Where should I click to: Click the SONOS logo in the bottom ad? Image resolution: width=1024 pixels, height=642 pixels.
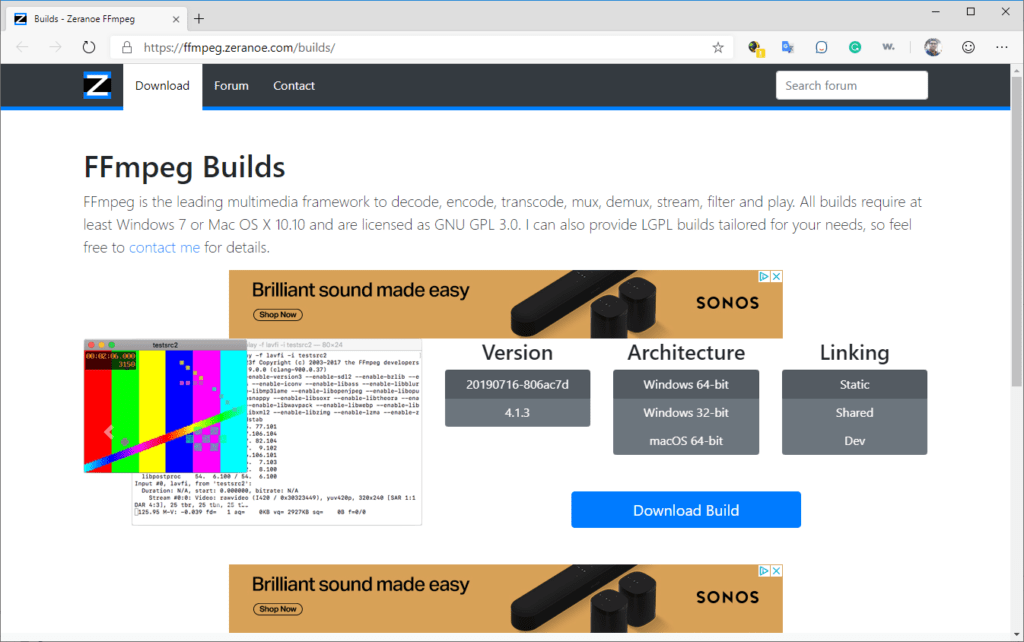point(728,598)
